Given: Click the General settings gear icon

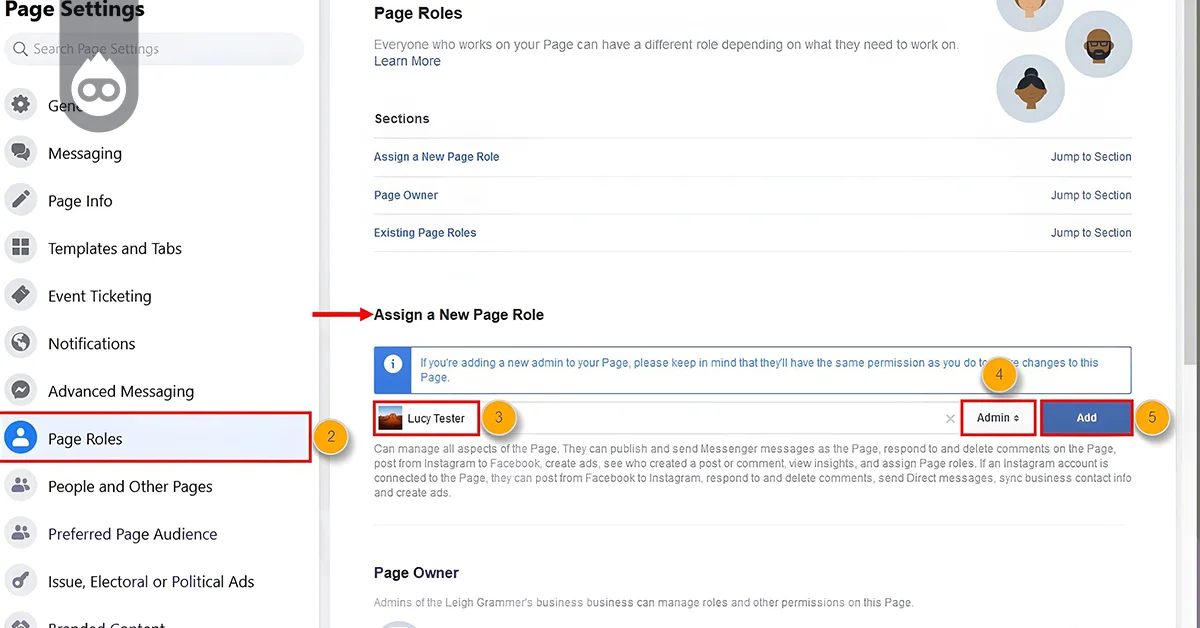Looking at the screenshot, I should click(21, 104).
